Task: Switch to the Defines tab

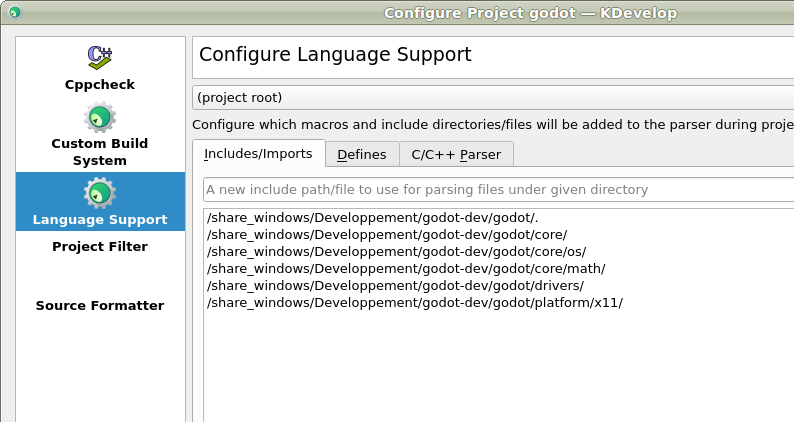Action: pyautogui.click(x=361, y=154)
